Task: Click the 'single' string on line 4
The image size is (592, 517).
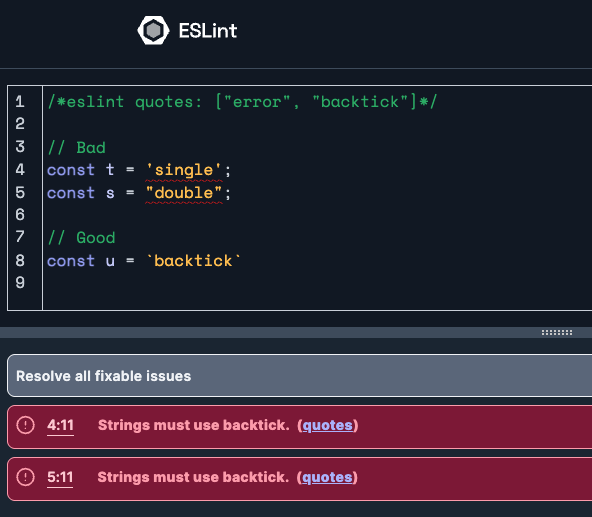Action: click(x=184, y=170)
